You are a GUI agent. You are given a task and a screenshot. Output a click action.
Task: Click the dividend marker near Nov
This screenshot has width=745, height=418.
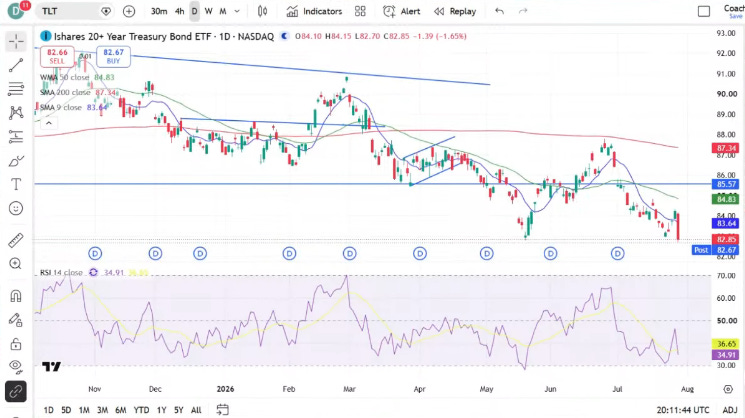tap(95, 254)
